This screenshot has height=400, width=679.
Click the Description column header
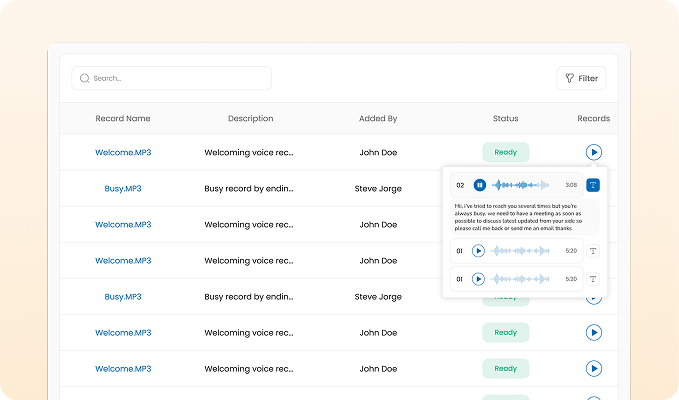(x=250, y=118)
